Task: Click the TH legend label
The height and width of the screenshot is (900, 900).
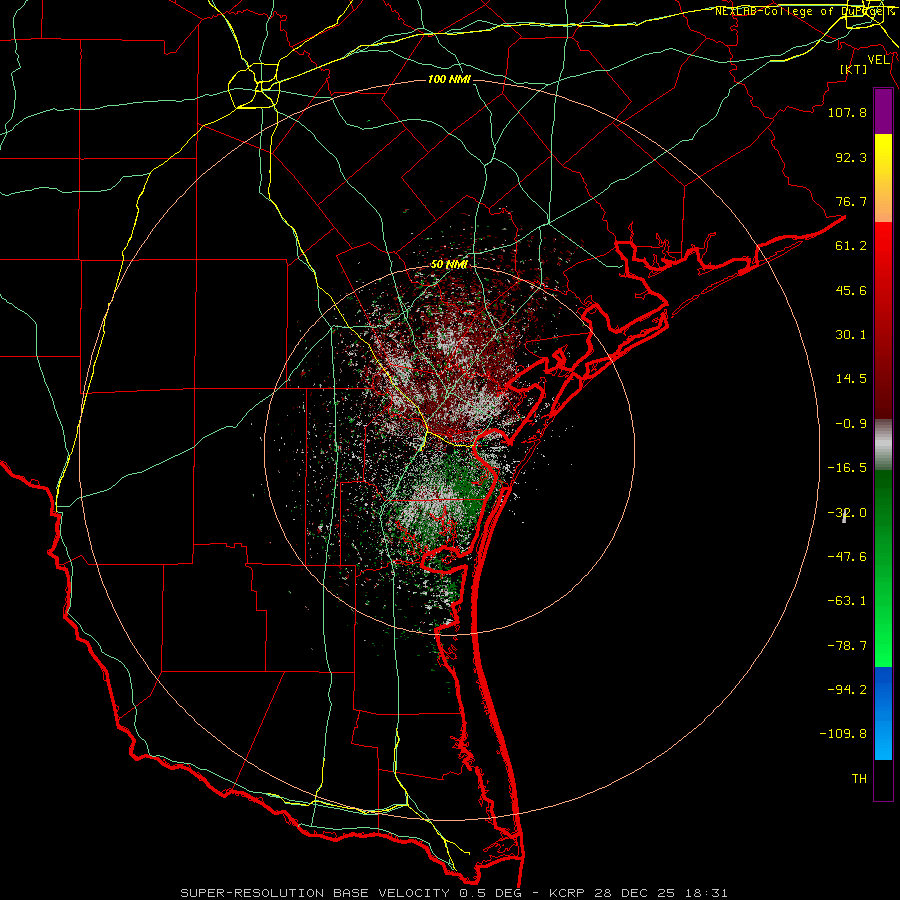Action: pos(859,779)
